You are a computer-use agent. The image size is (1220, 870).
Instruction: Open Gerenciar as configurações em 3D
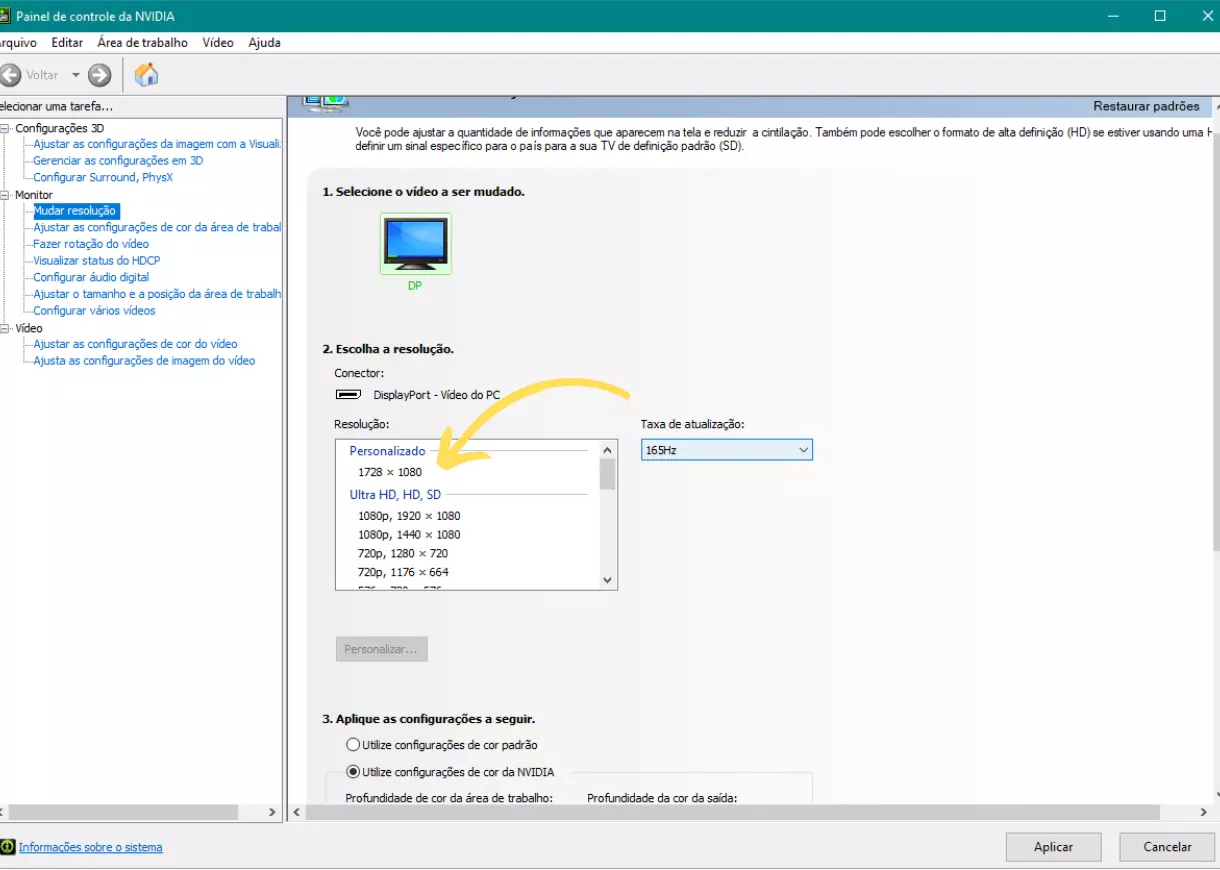118,160
